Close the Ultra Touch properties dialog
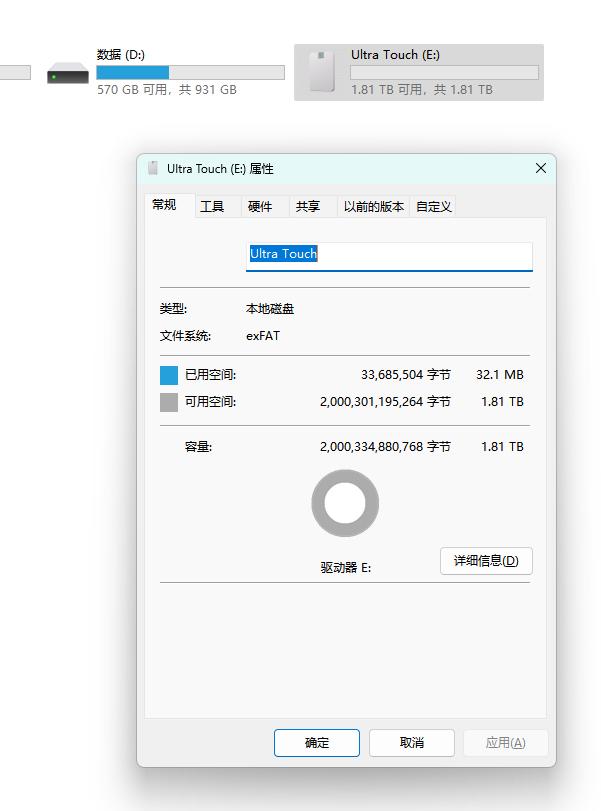 (x=540, y=168)
